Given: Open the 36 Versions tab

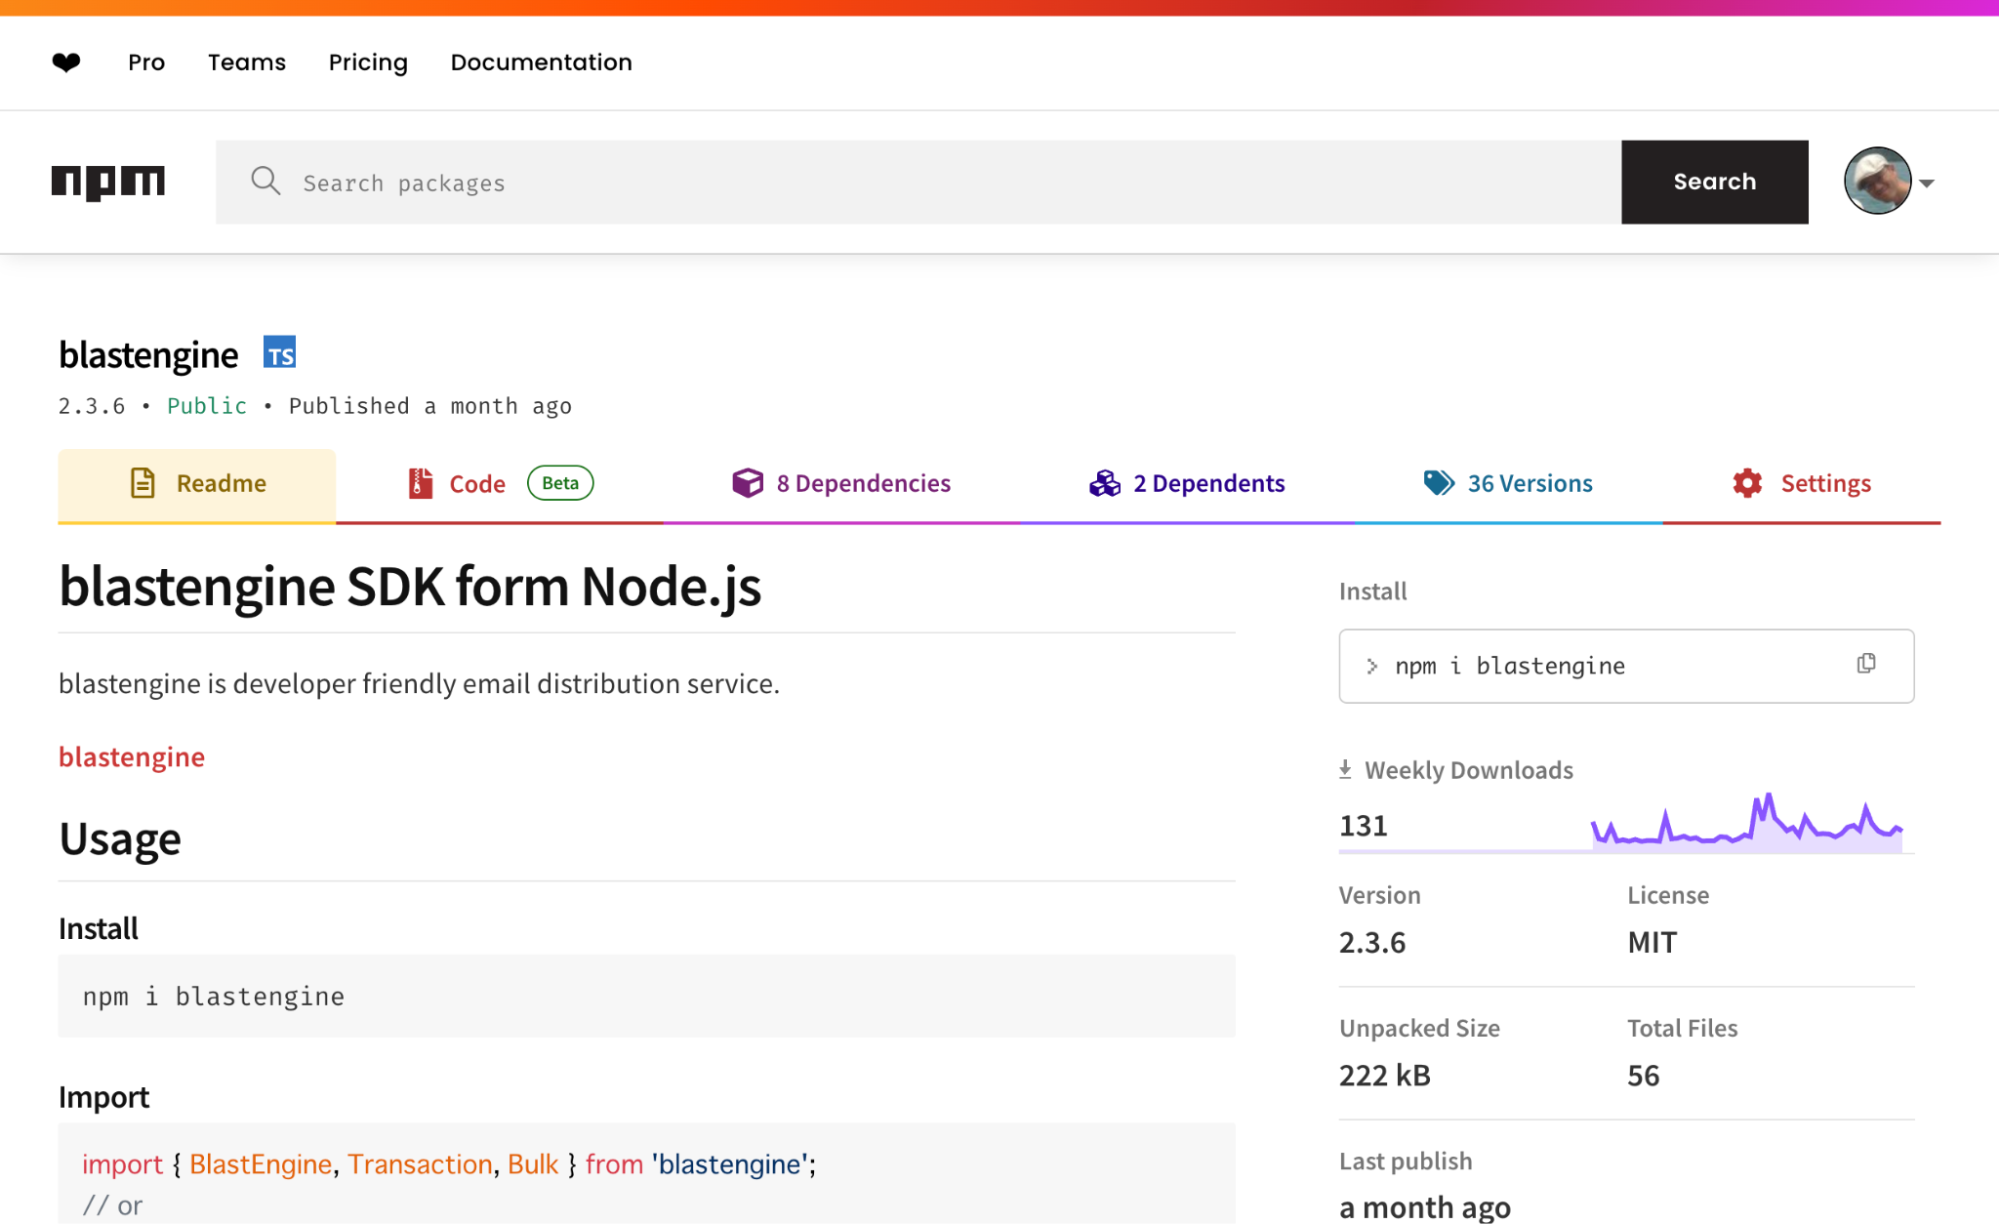Looking at the screenshot, I should coord(1508,485).
